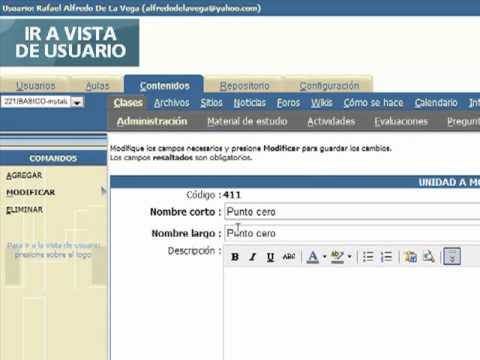
Task: Click the code value 411
Action: coord(232,195)
